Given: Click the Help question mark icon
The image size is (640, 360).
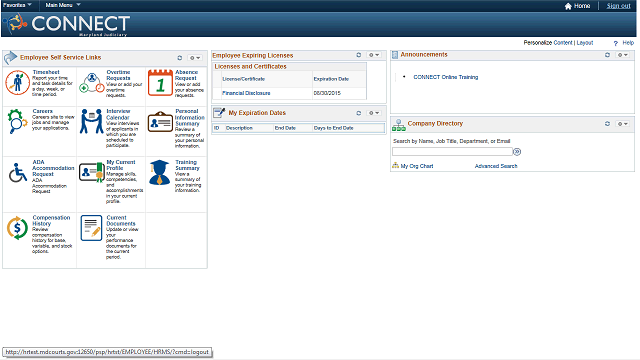Looking at the screenshot, I should pos(616,43).
